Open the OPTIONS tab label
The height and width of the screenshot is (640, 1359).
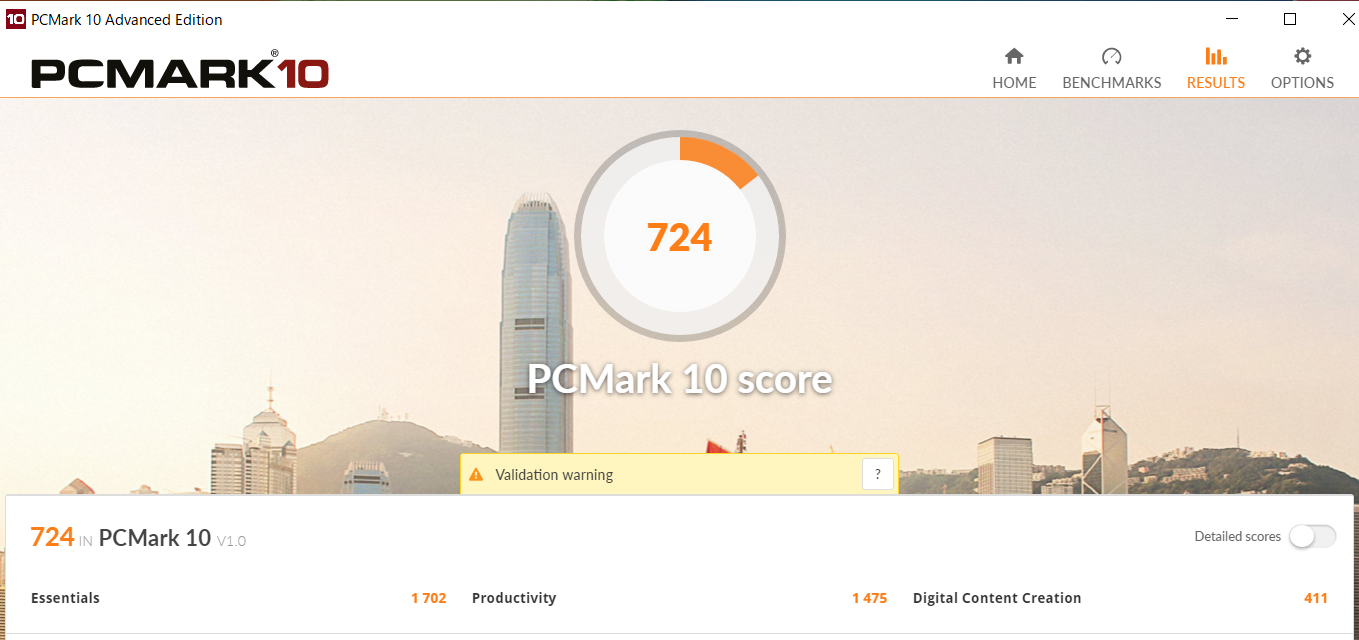point(1302,83)
